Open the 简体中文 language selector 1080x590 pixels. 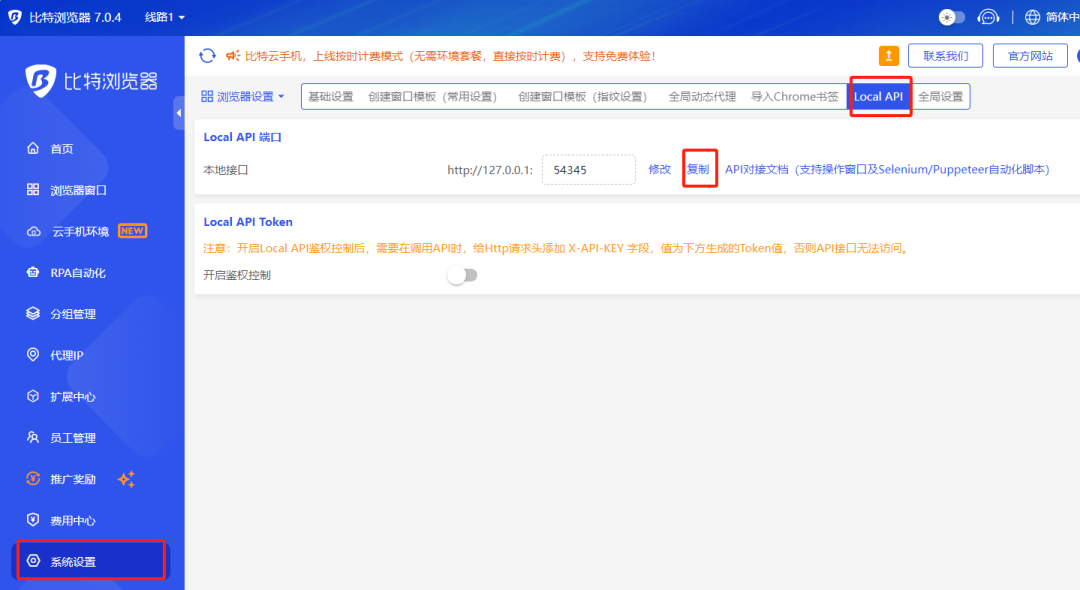click(x=1062, y=17)
